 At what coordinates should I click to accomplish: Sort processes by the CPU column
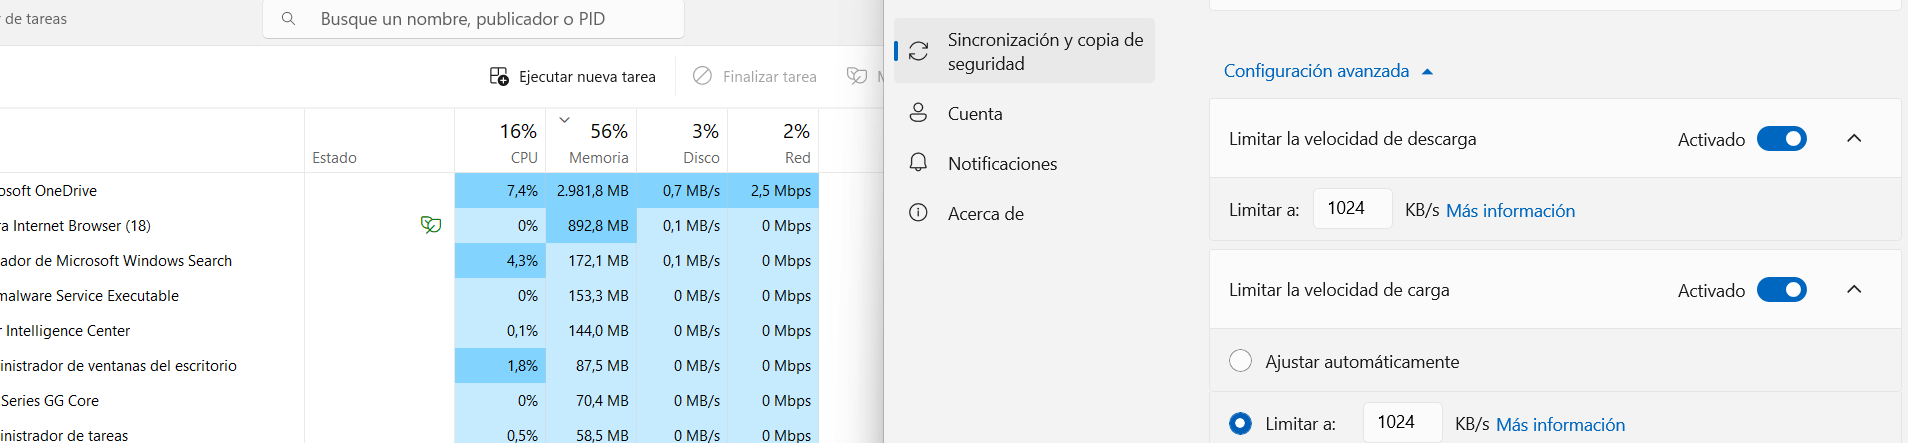tap(500, 141)
